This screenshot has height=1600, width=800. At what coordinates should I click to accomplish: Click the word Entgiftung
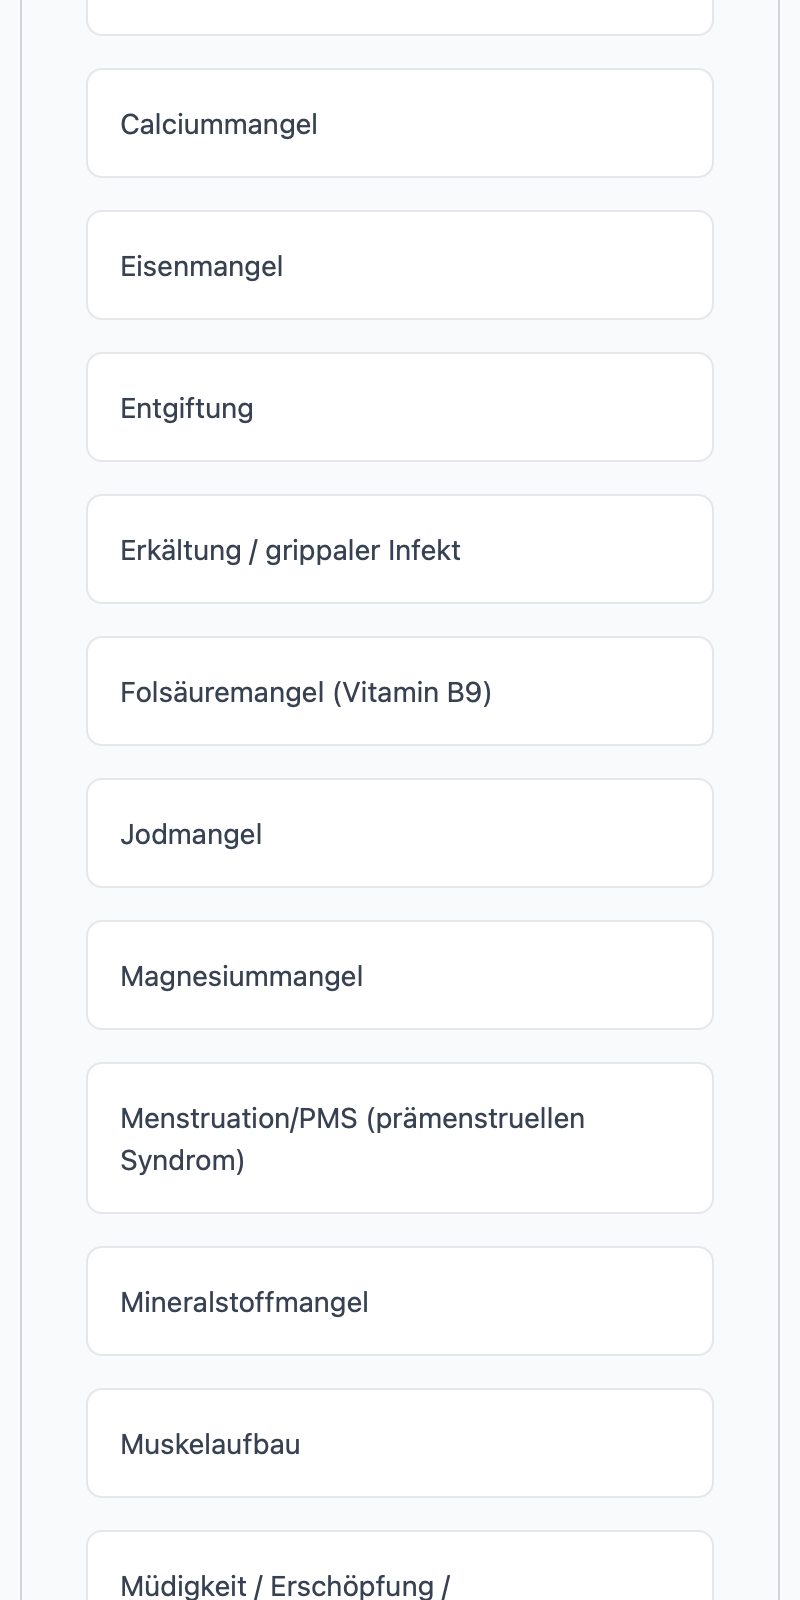(187, 408)
